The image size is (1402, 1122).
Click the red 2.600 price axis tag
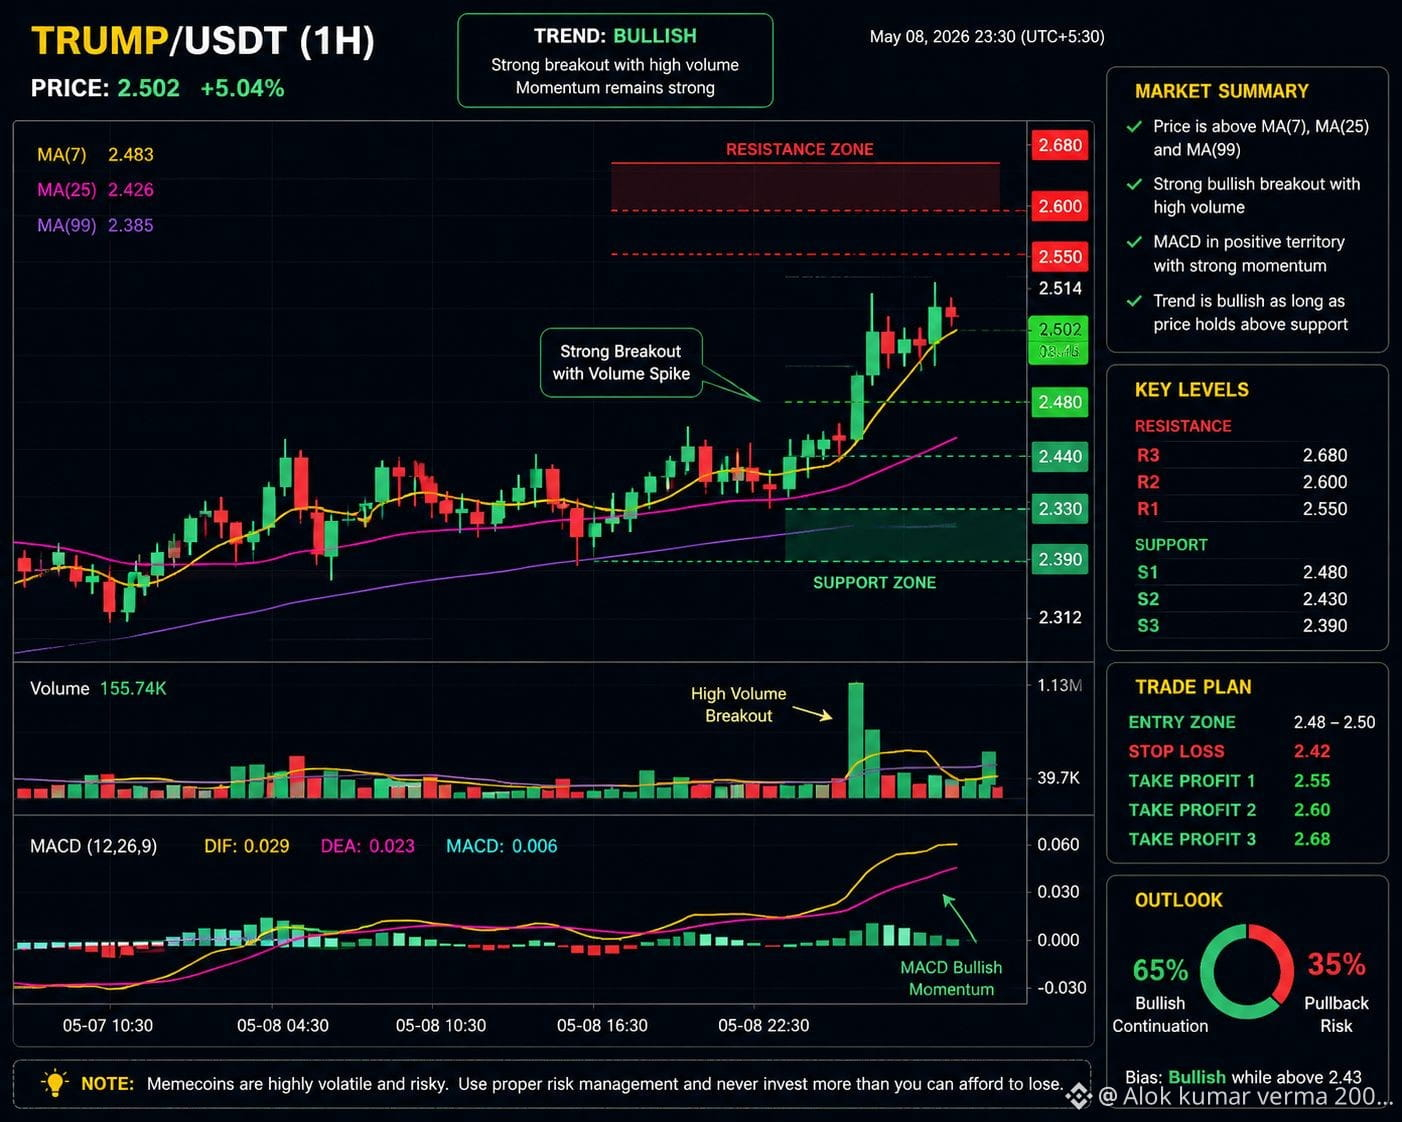1060,206
